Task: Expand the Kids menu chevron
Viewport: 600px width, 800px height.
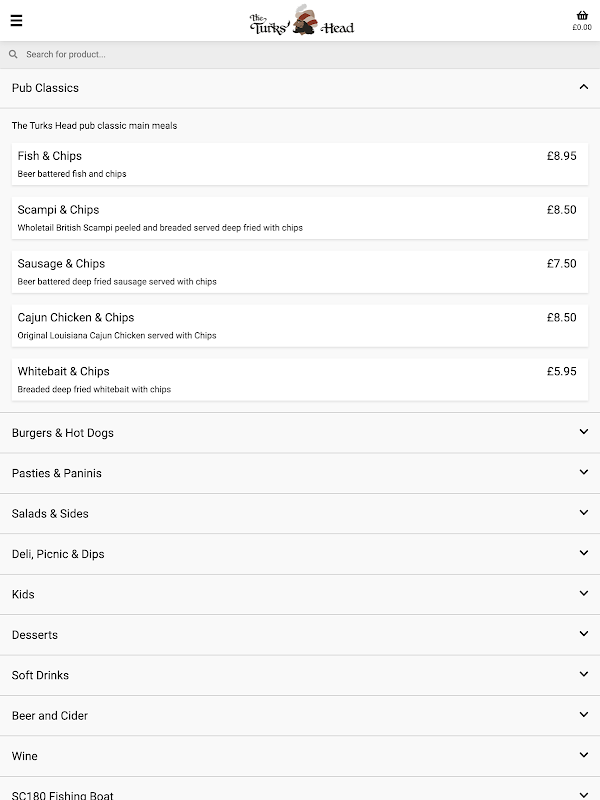Action: [584, 594]
